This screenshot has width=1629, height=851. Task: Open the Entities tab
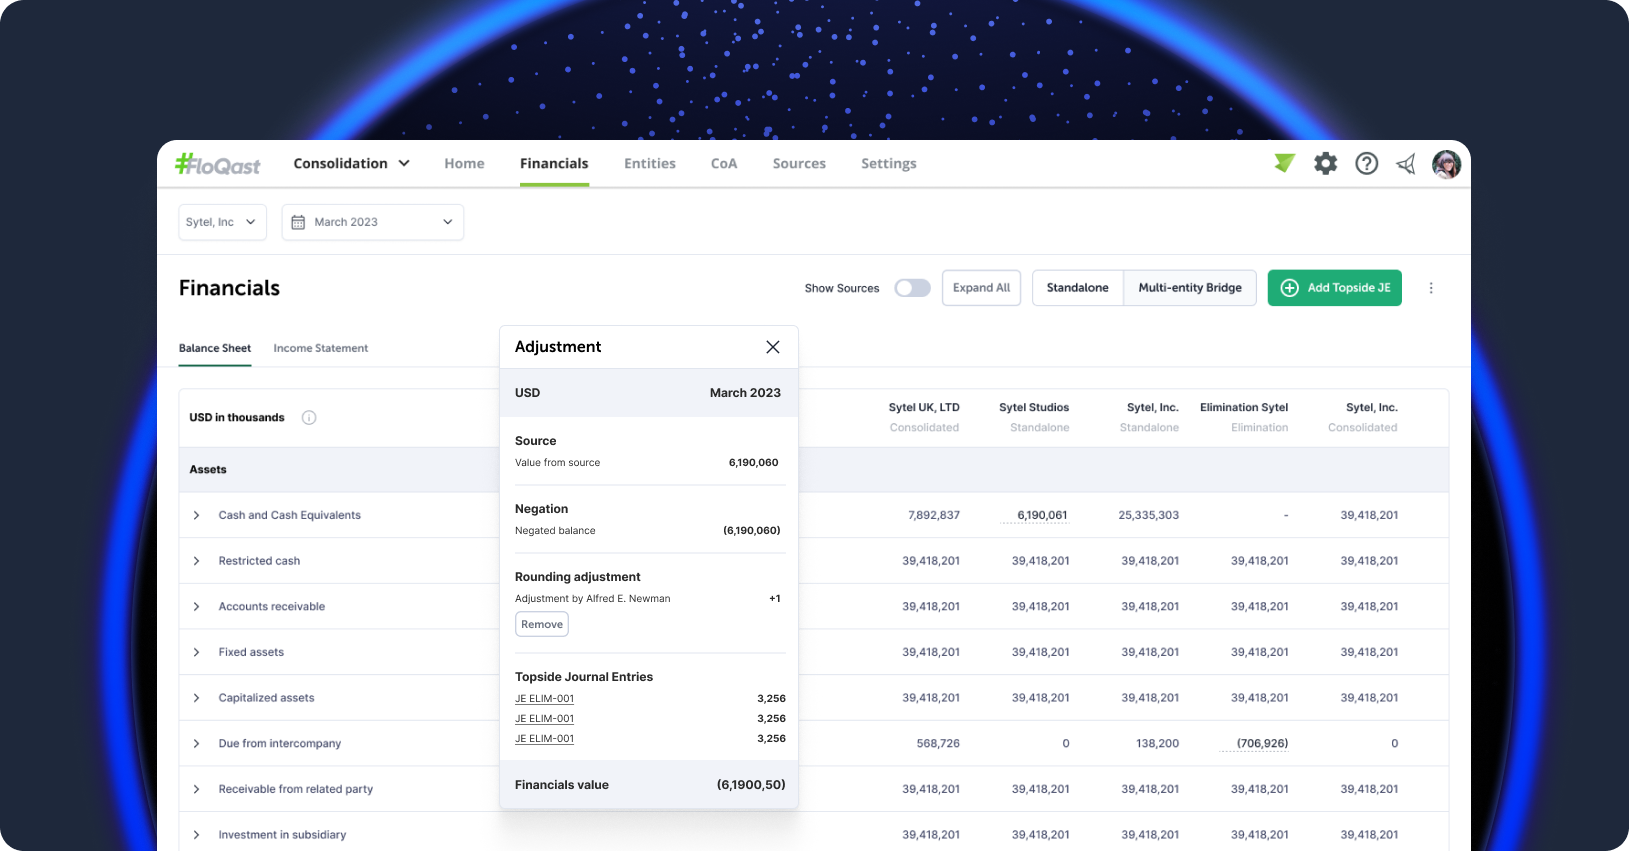pyautogui.click(x=650, y=164)
